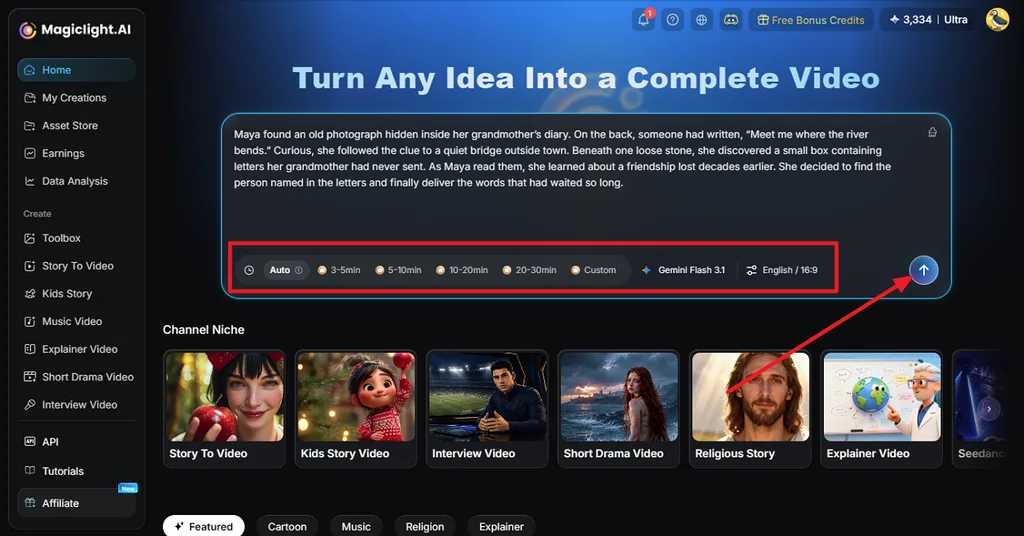
Task: Go to Story To Video in sidebar
Action: (77, 266)
